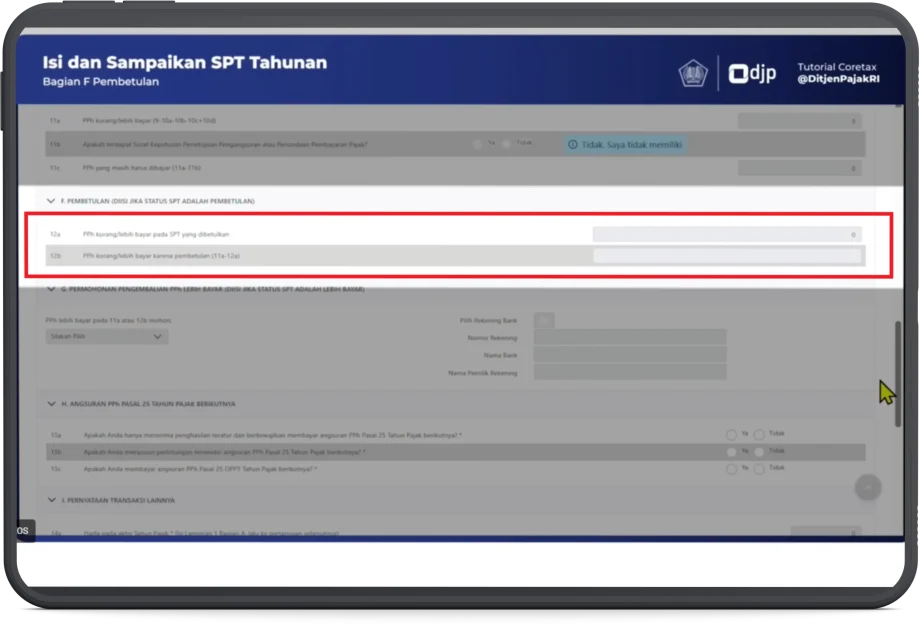Click the Nomor Rekening input field

[629, 338]
